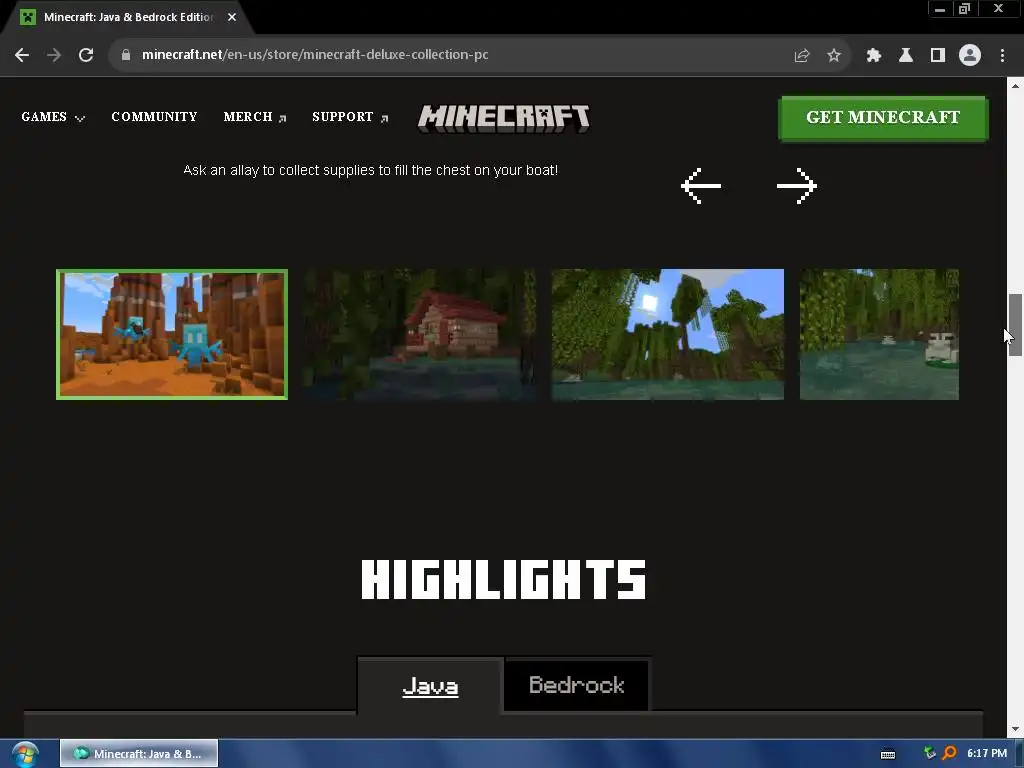Share this page via the share icon

pyautogui.click(x=801, y=55)
